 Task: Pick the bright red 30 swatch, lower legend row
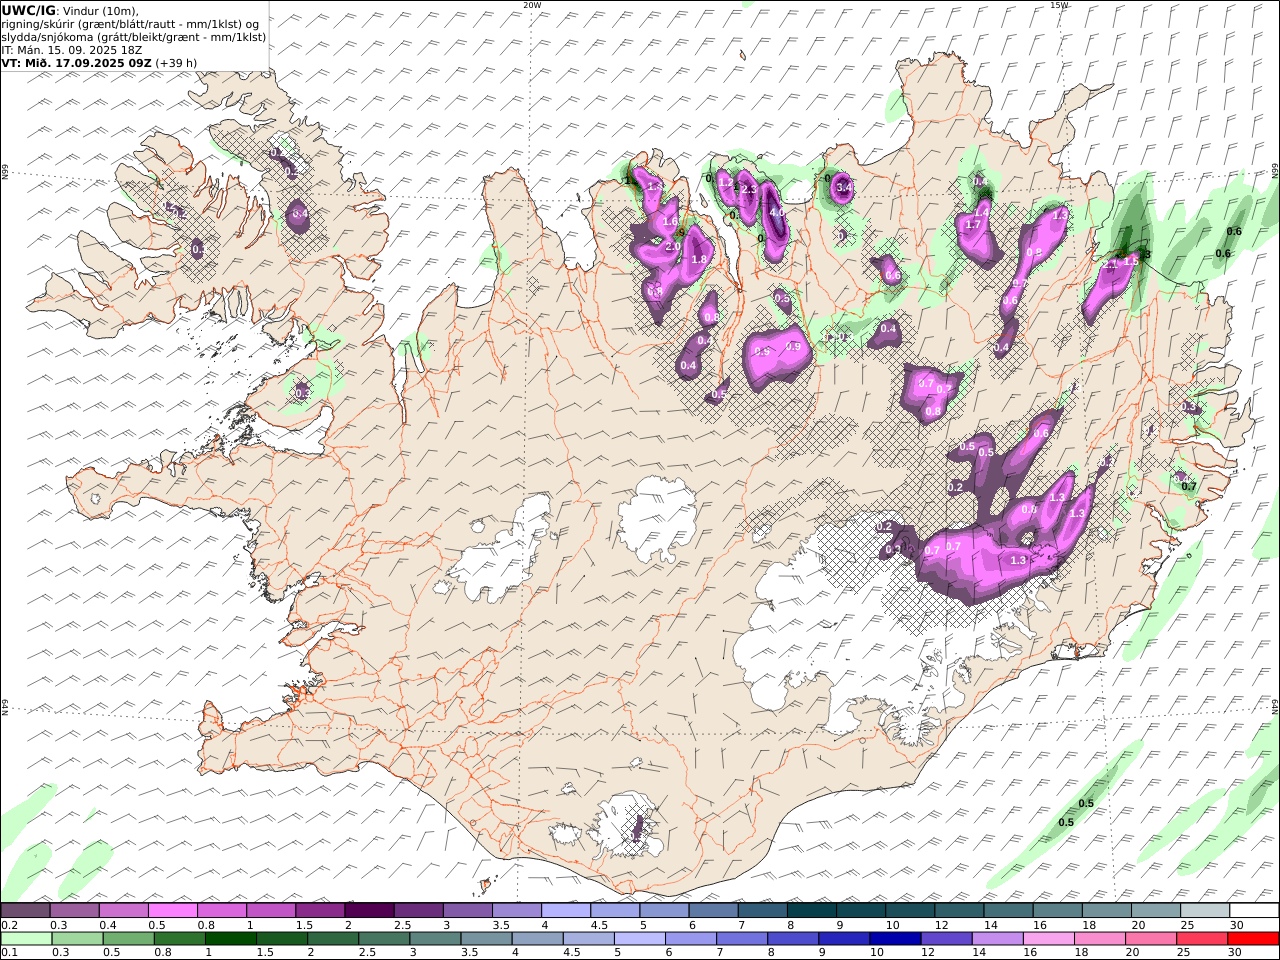coord(1253,939)
